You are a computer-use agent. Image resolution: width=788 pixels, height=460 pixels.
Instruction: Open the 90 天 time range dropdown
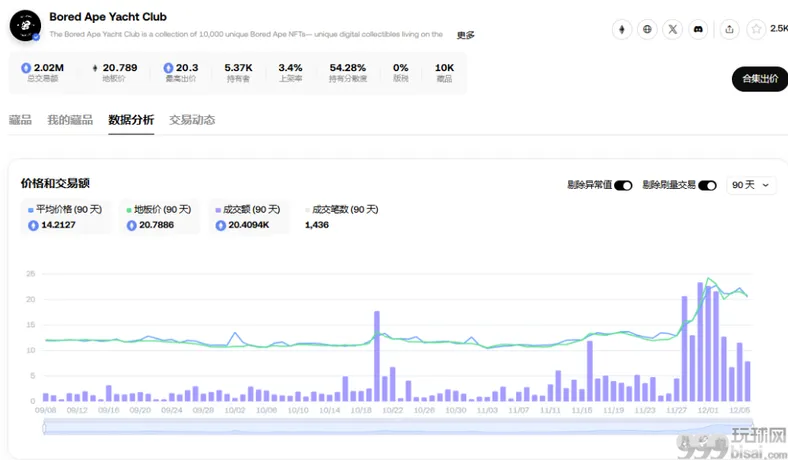click(751, 185)
